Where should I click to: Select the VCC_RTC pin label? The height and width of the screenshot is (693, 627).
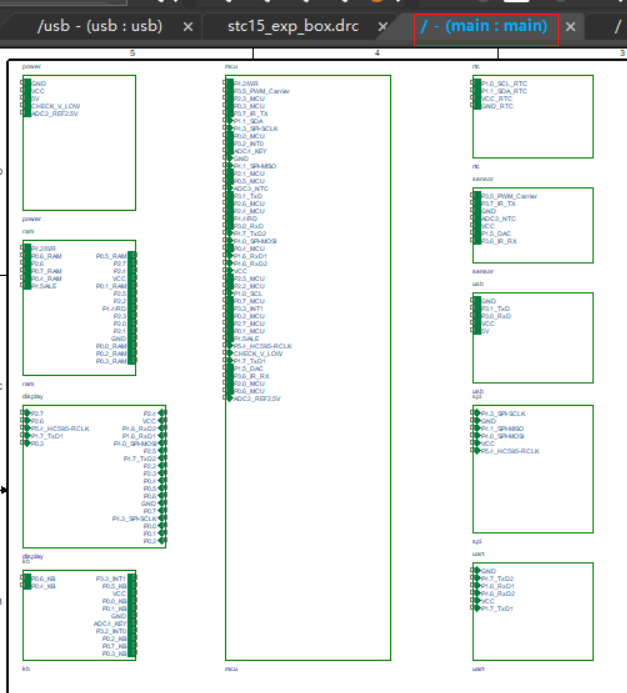(x=497, y=99)
